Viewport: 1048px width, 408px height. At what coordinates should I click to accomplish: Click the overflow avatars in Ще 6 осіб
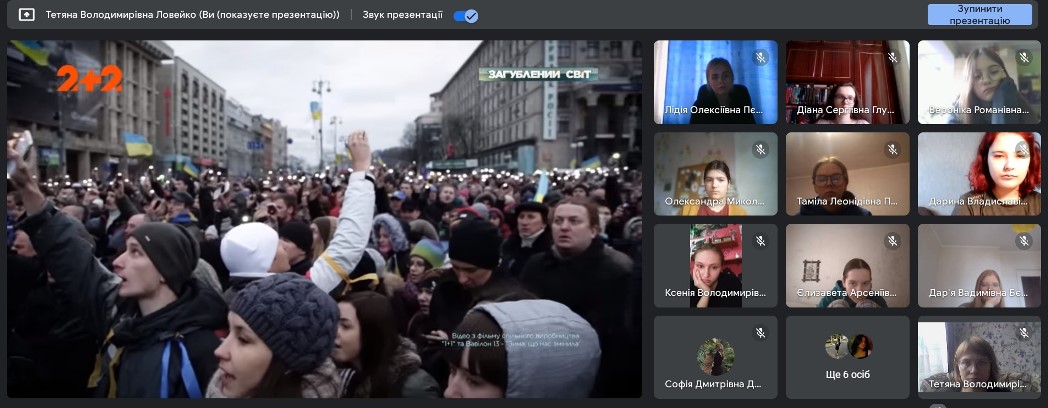click(848, 346)
